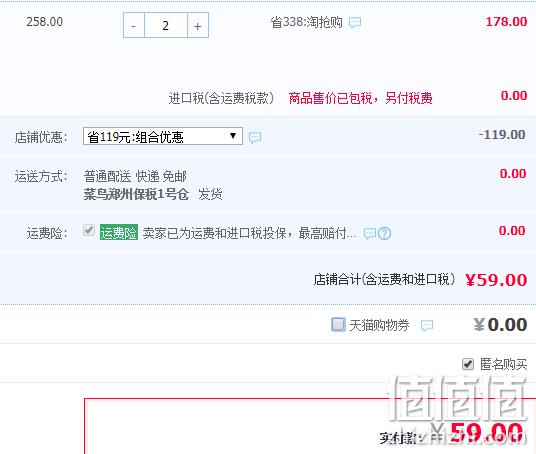The image size is (536, 454).
Task: Click the 卖家已为运费和进口税投保 description text
Action: tap(249, 233)
